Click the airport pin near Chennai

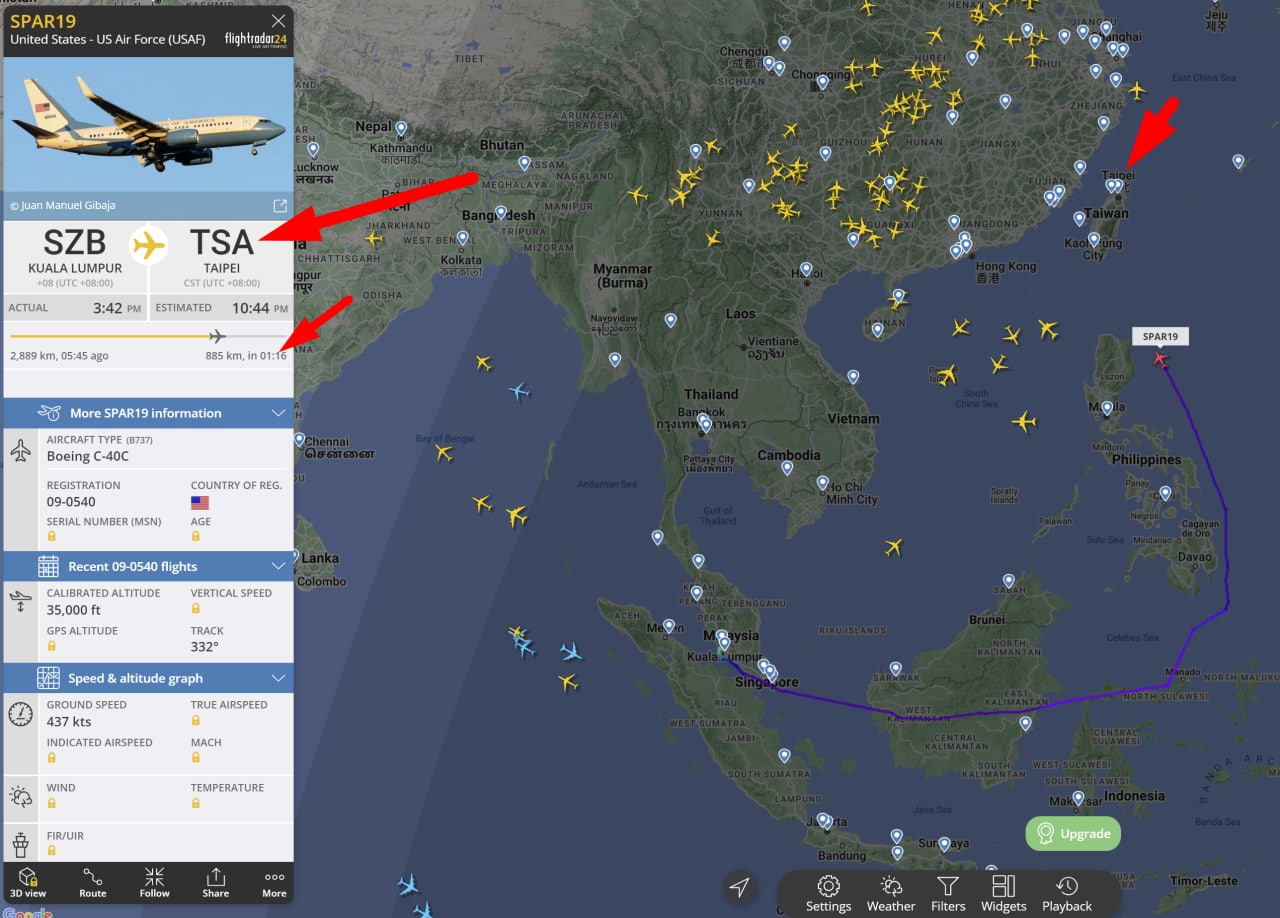click(300, 439)
